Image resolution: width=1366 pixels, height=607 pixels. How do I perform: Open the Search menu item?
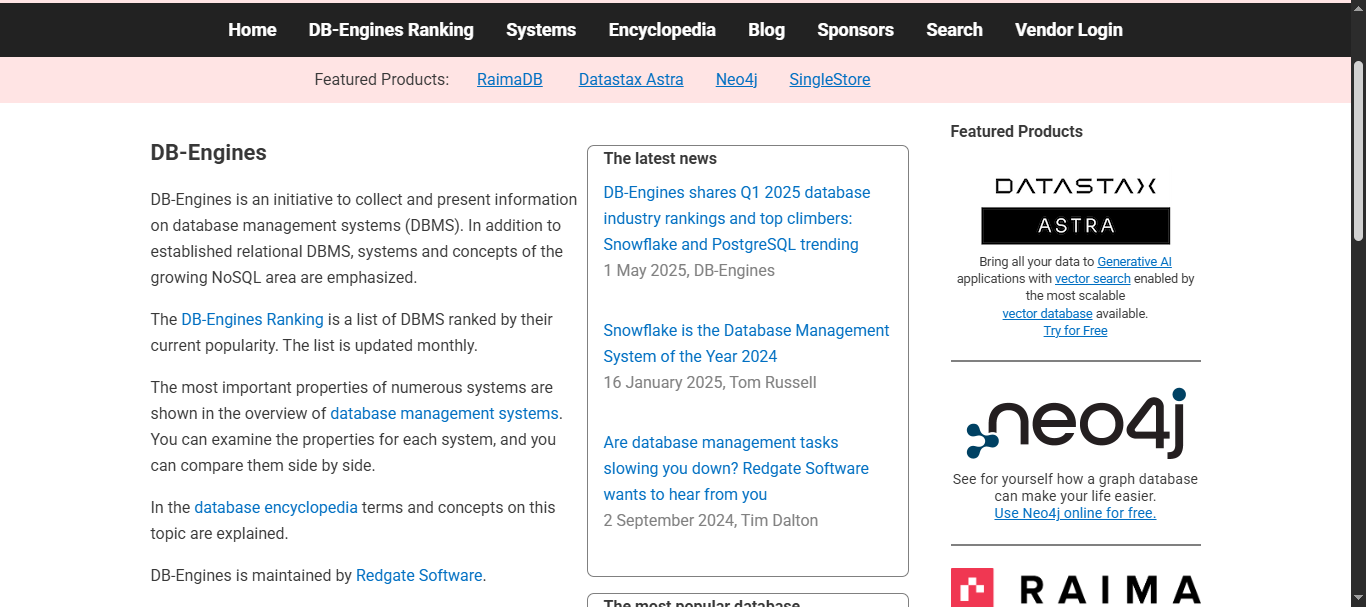click(x=954, y=30)
